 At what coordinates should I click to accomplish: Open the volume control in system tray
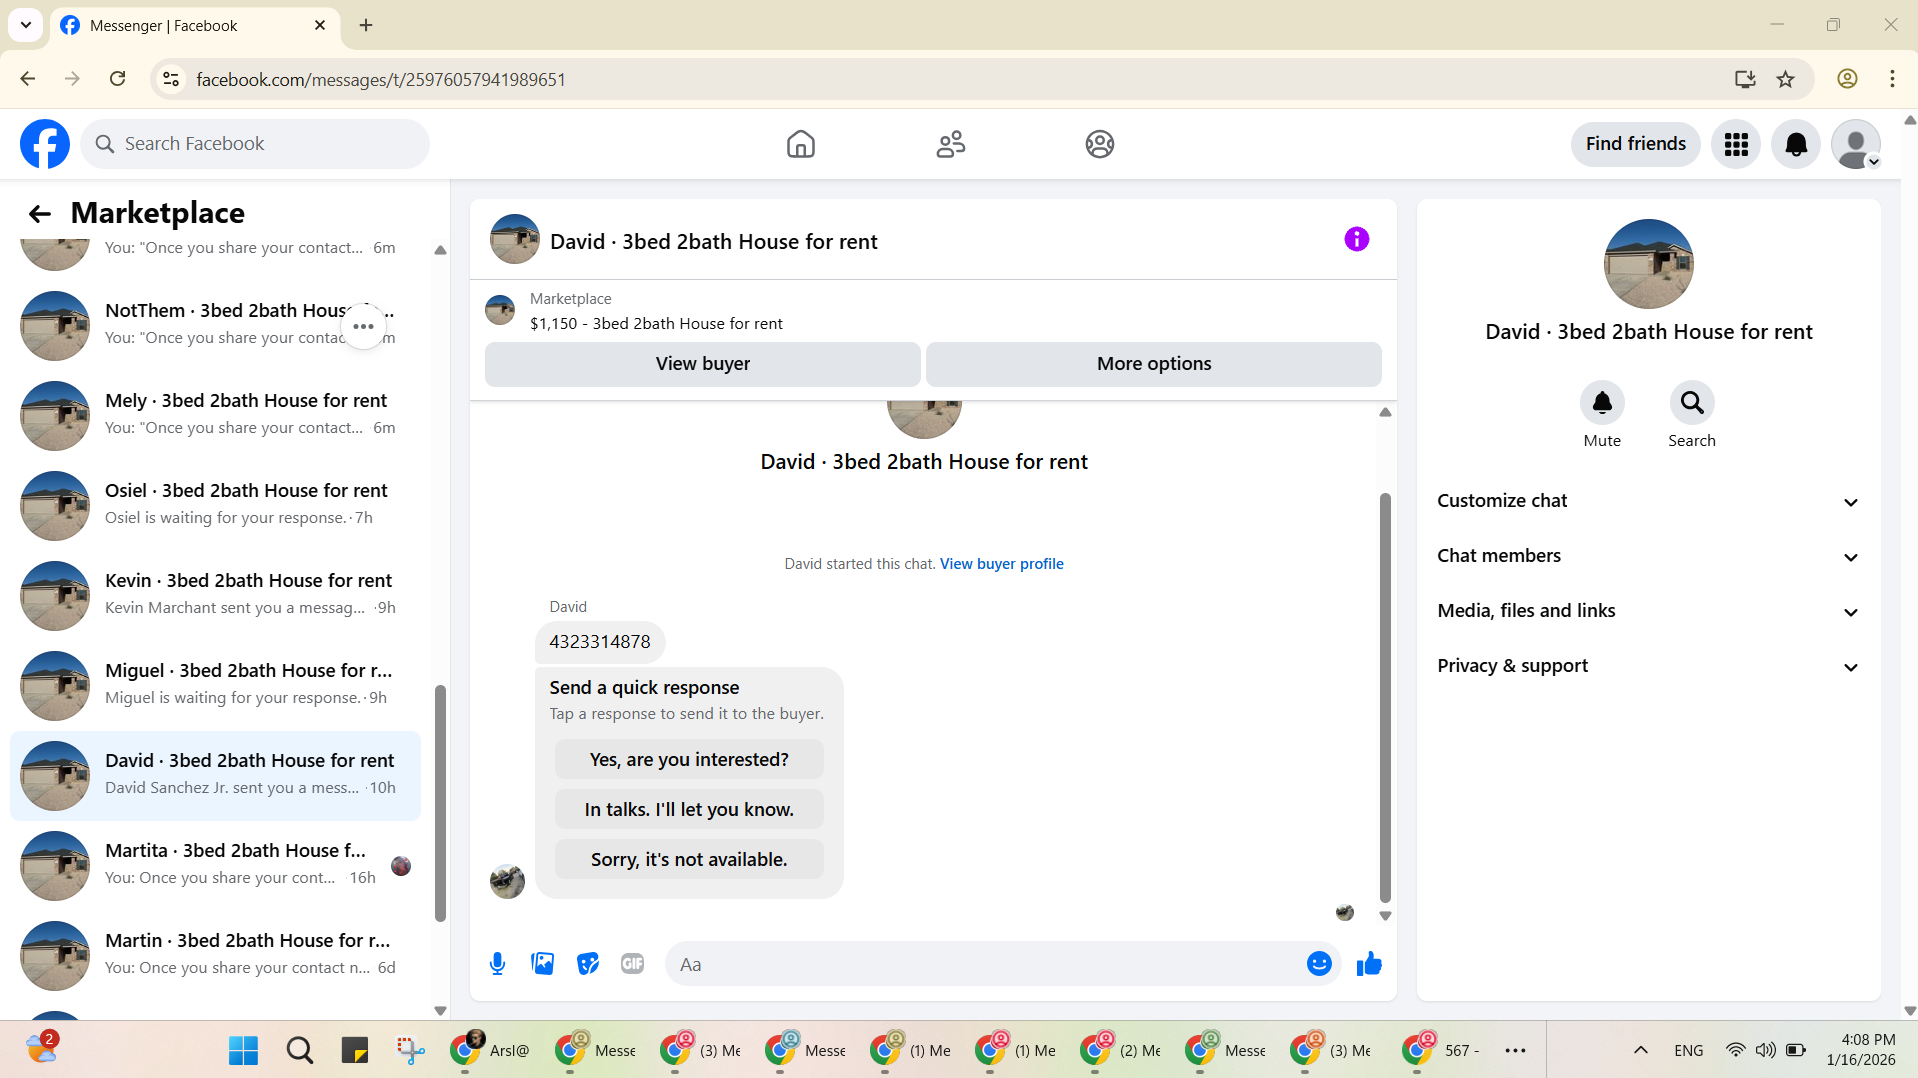pyautogui.click(x=1765, y=1050)
